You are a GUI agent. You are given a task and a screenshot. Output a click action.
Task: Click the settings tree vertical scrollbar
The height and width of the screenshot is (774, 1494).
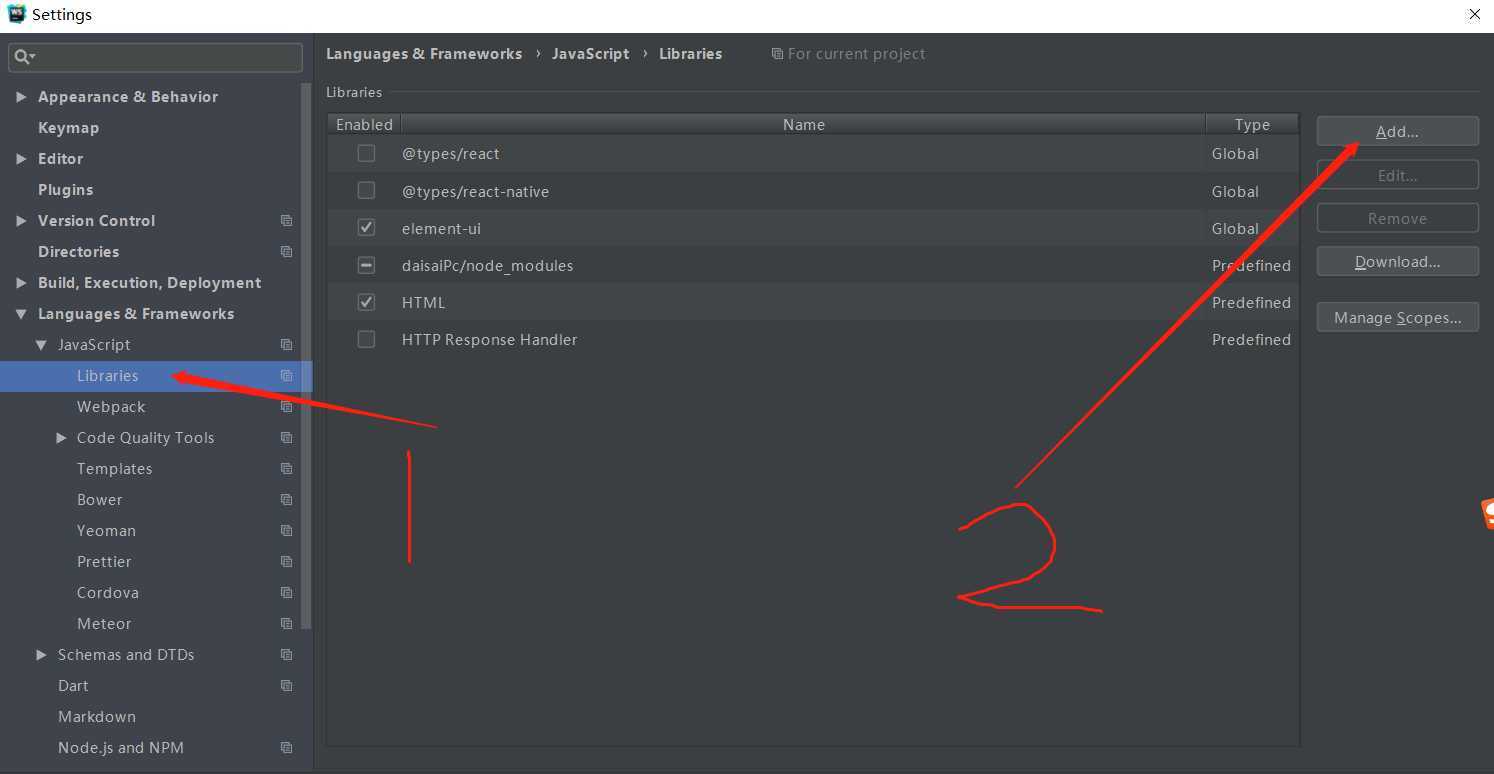[x=306, y=355]
